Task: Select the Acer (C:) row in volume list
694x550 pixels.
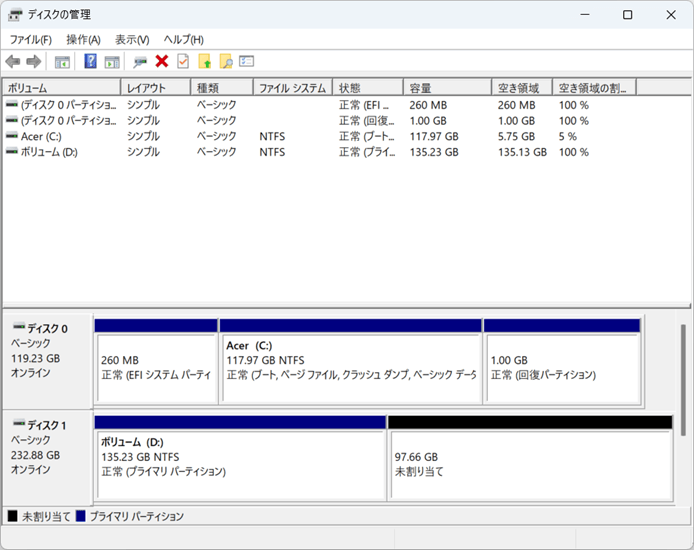Action: tap(40, 136)
